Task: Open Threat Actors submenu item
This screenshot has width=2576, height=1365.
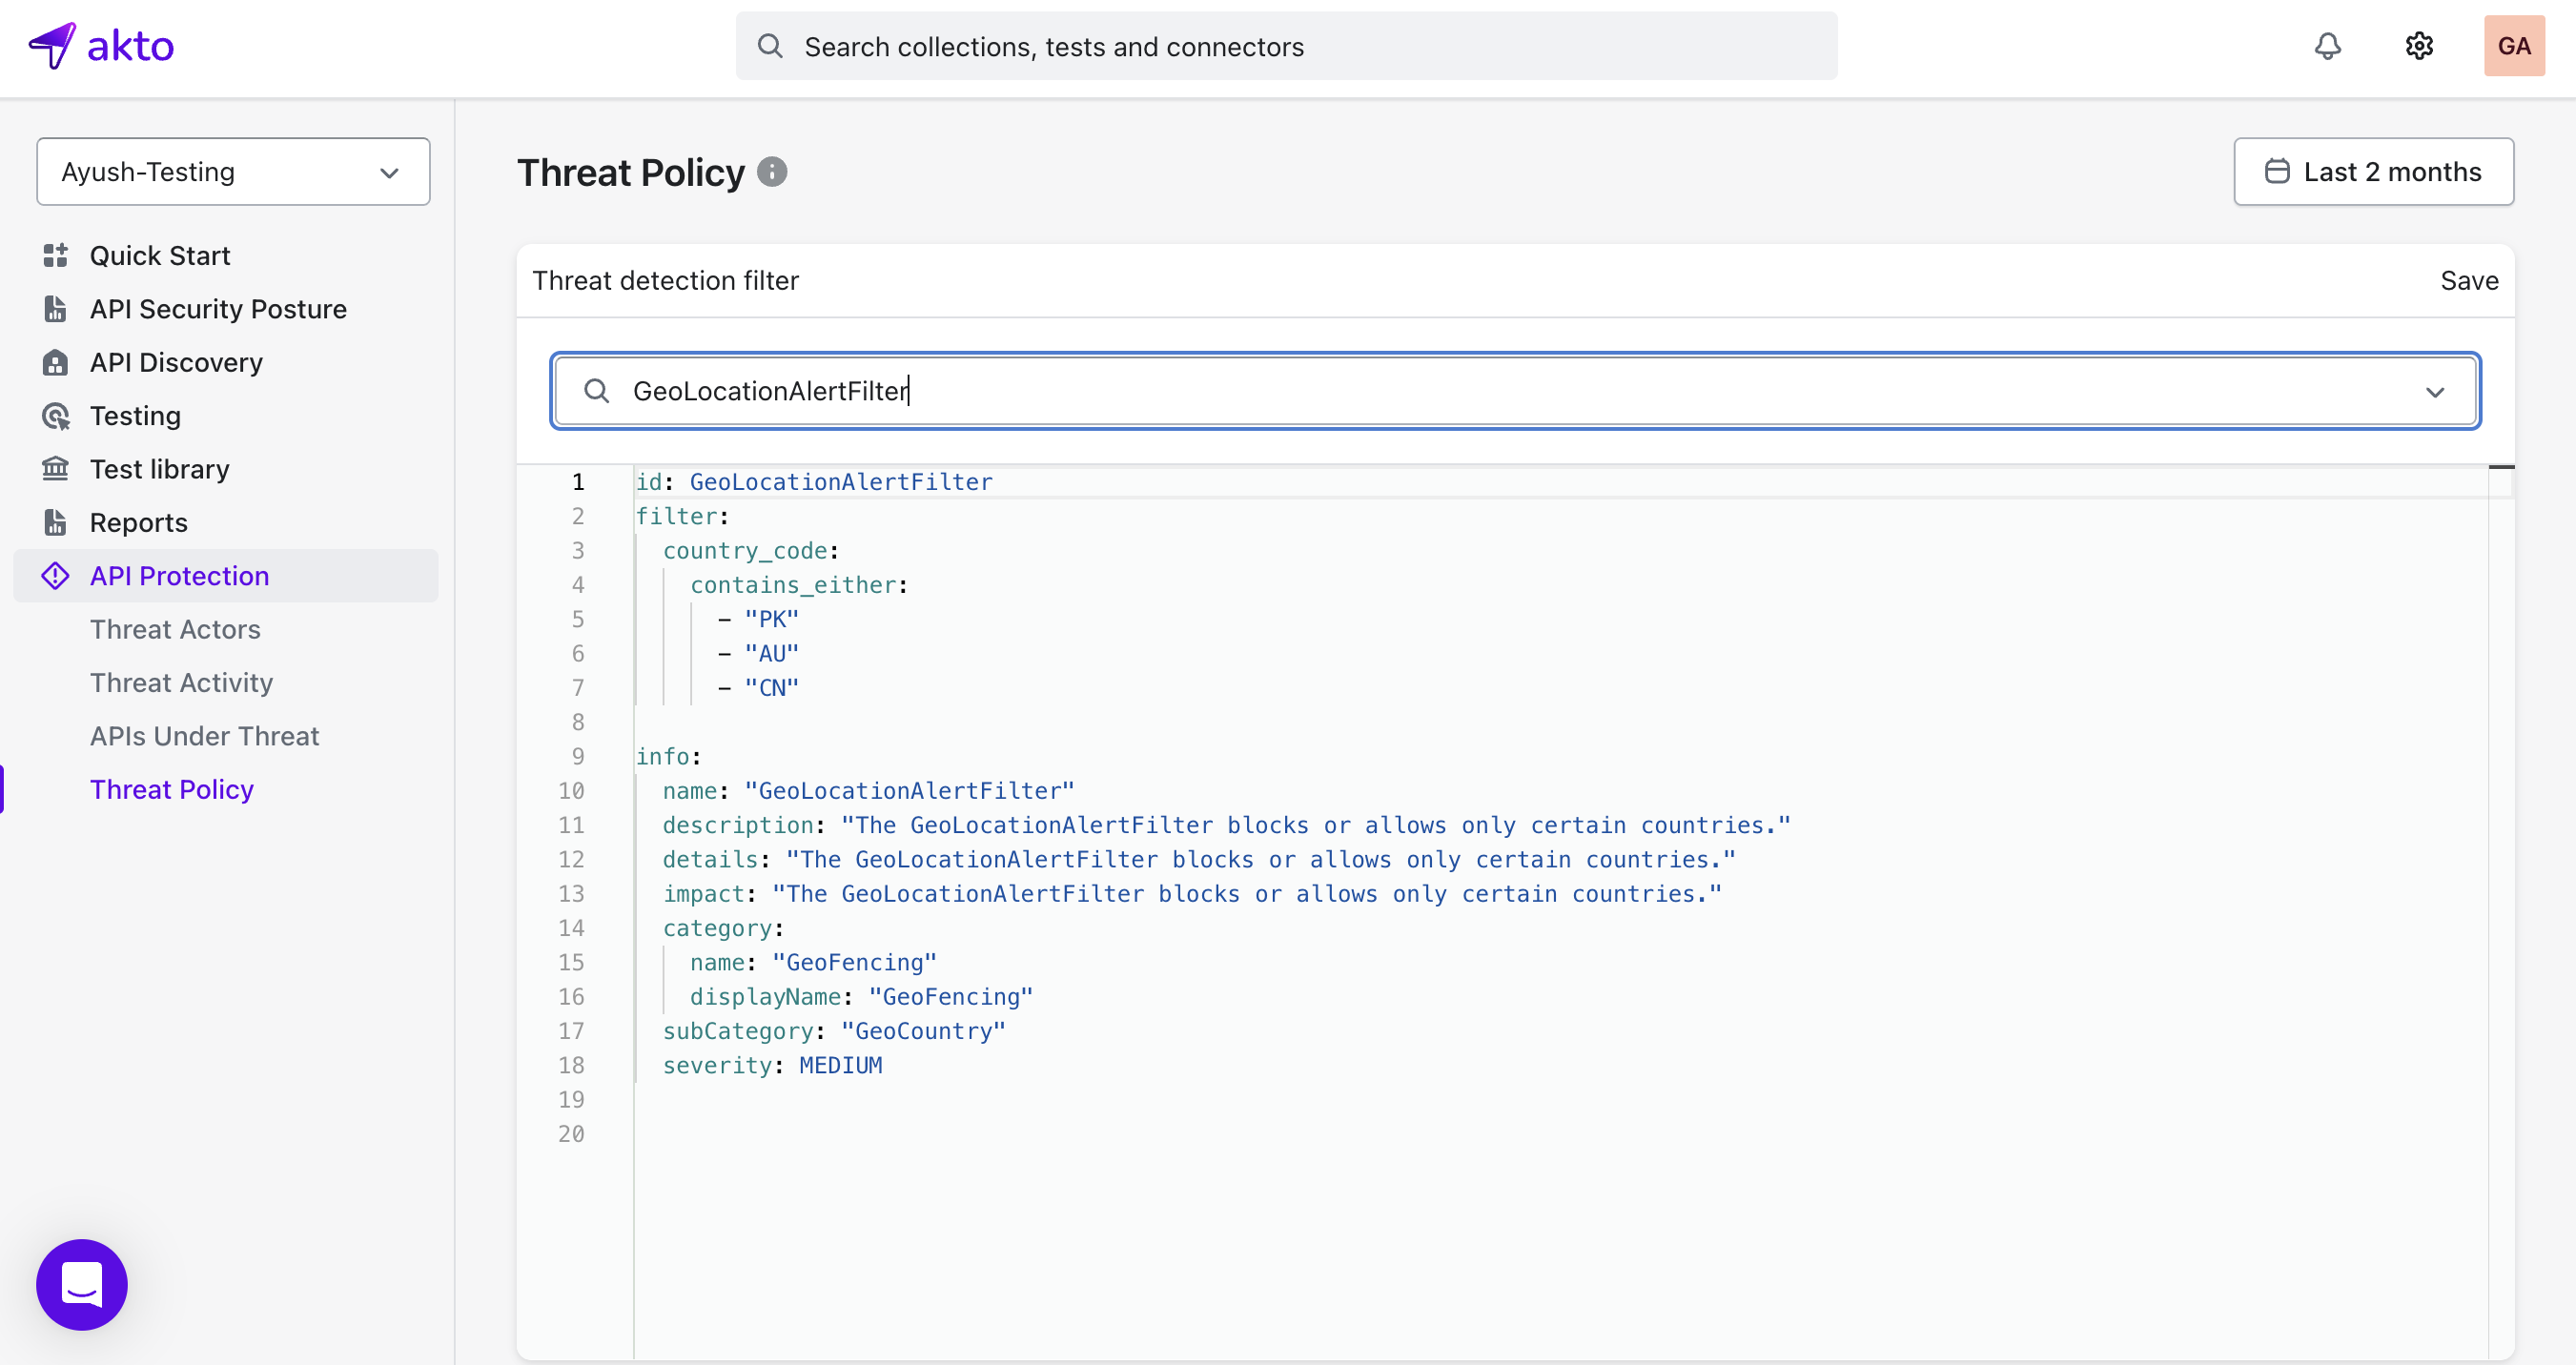Action: (175, 629)
